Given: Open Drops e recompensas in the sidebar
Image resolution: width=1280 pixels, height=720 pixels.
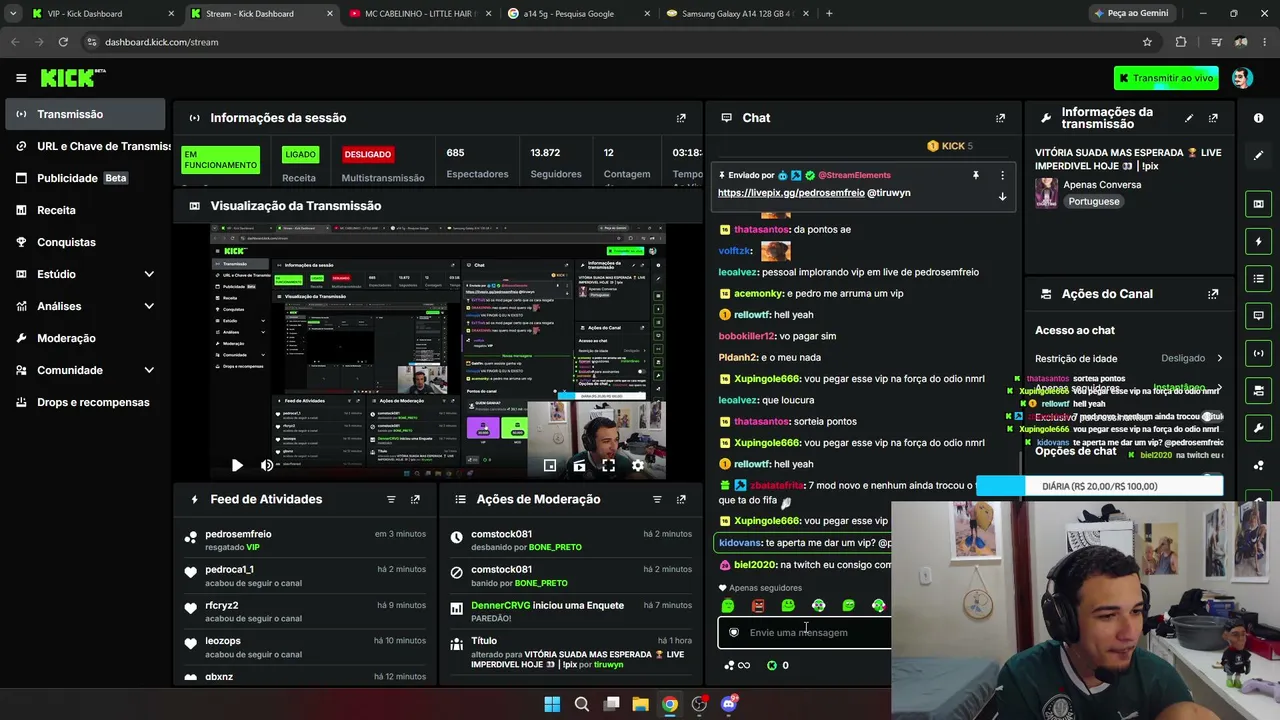Looking at the screenshot, I should pos(84,402).
